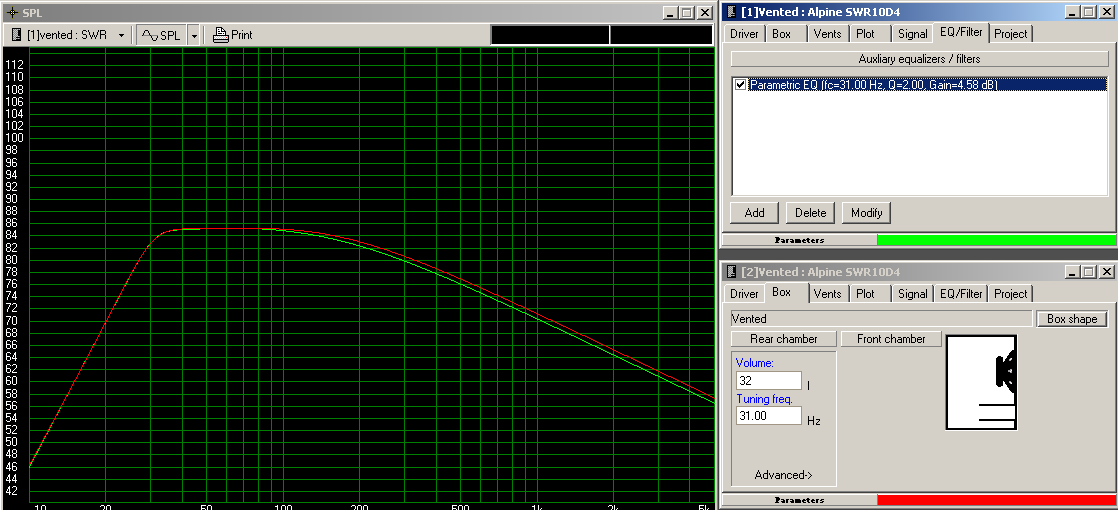Click the Tuning freq. field showing 31.00
The image size is (1118, 510).
pyautogui.click(x=769, y=415)
